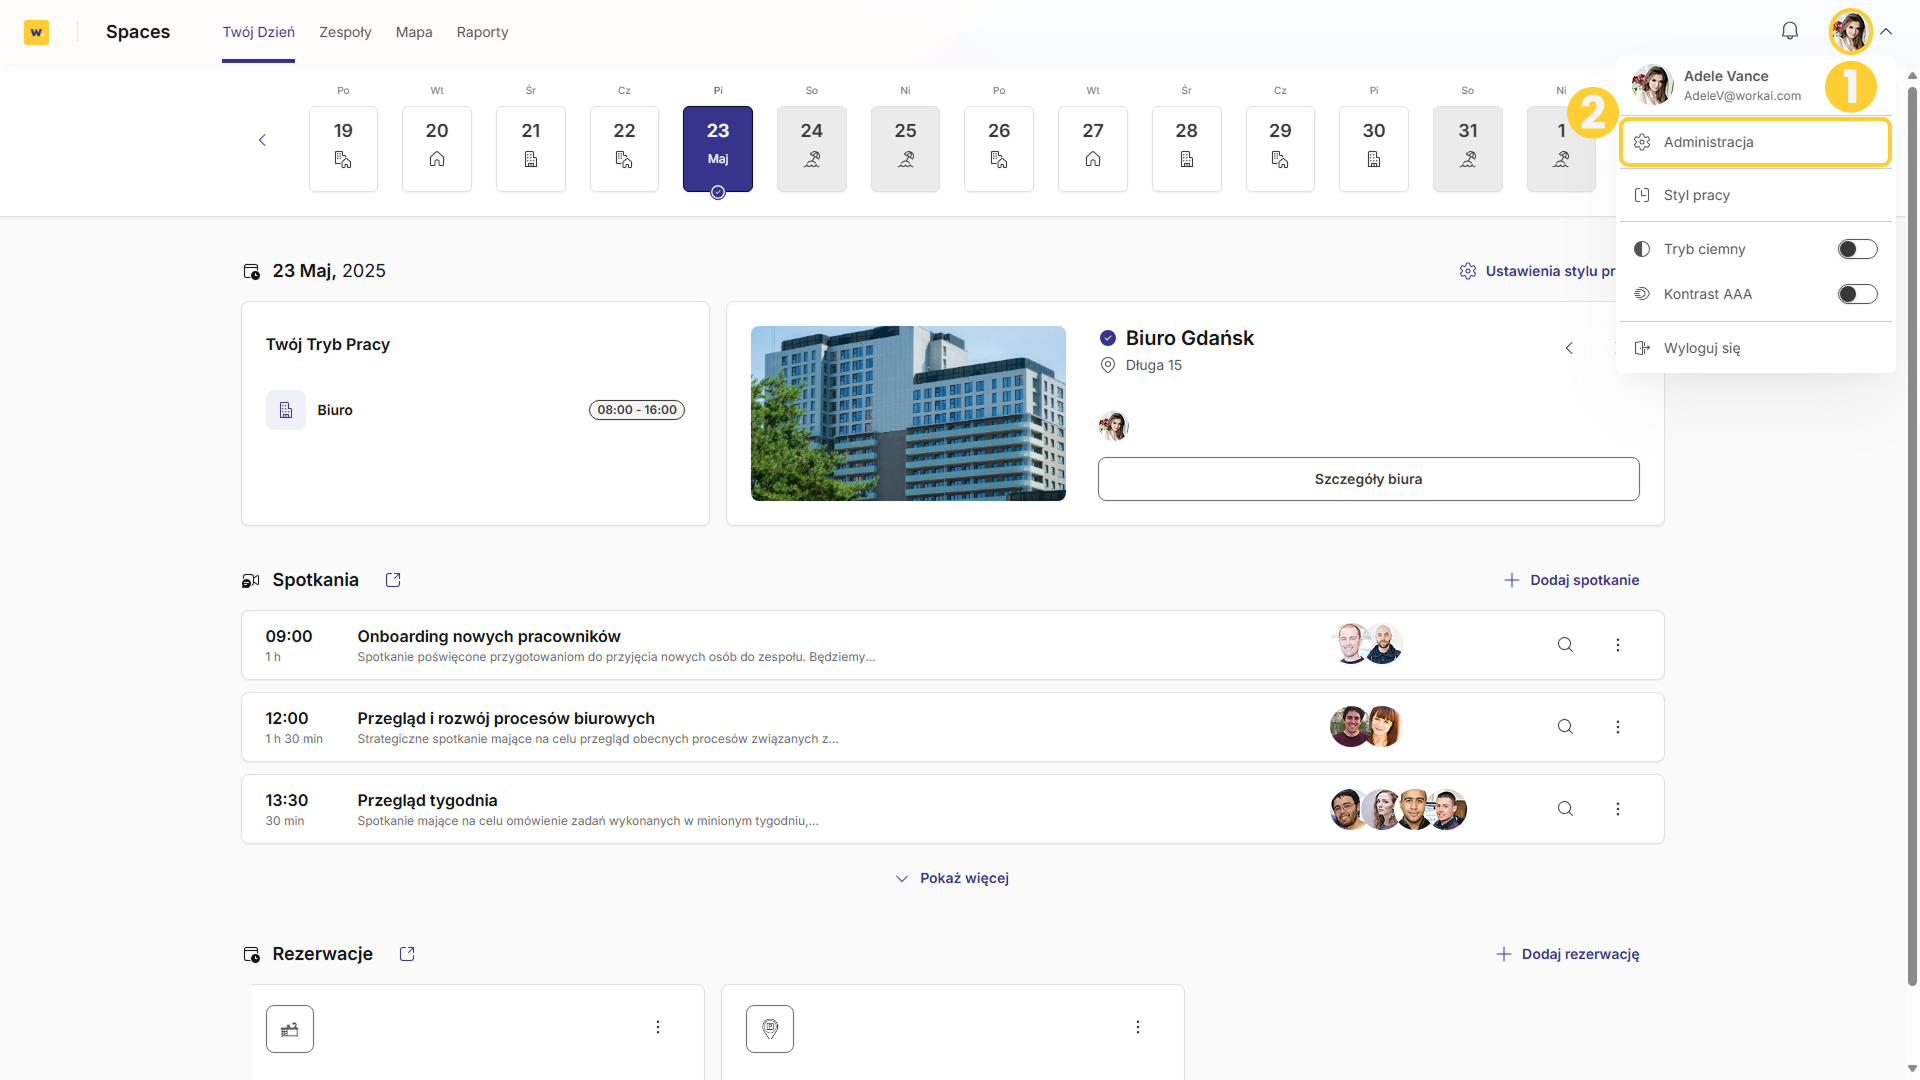The height and width of the screenshot is (1080, 1920).
Task: Expand list with Pokaż więcej
Action: click(952, 878)
